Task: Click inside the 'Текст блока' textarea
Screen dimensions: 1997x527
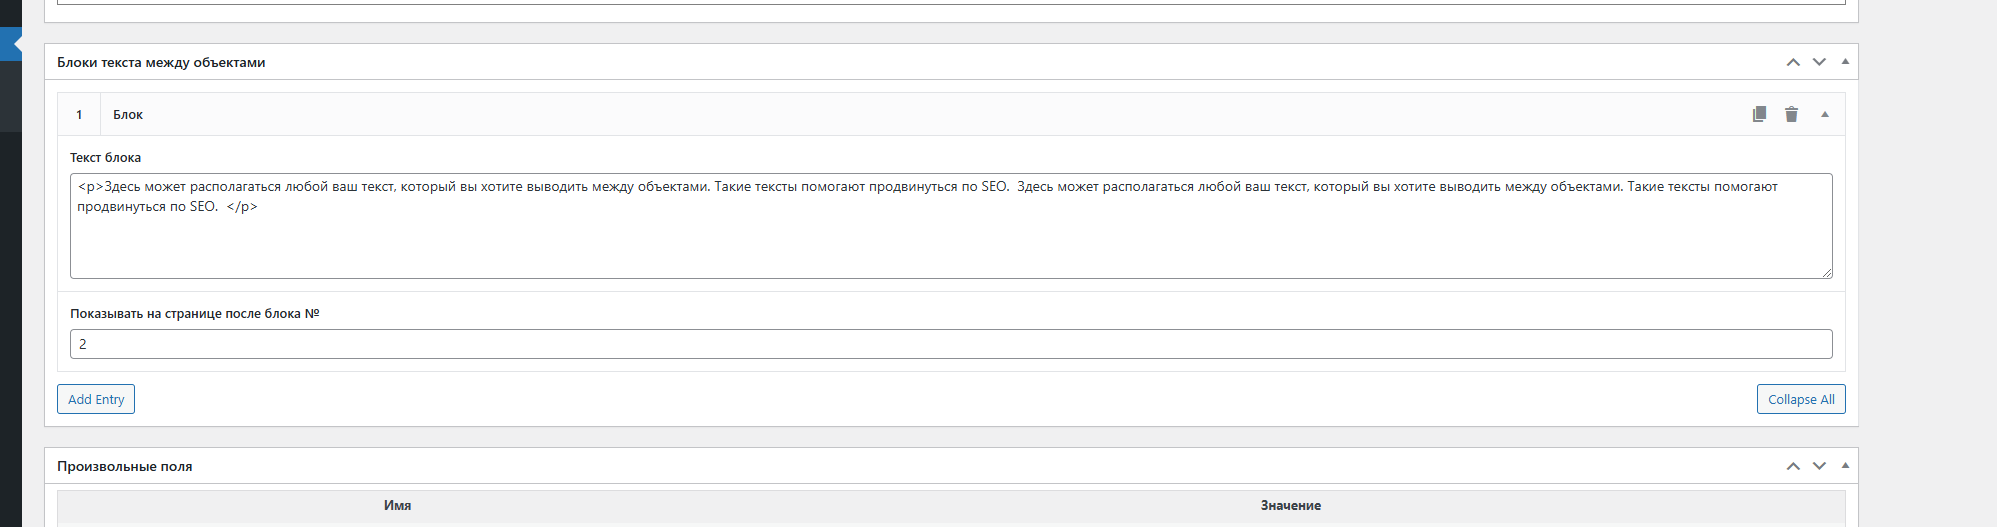Action: [950, 240]
